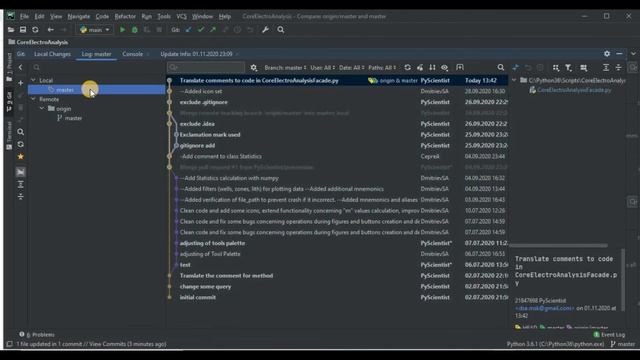This screenshot has height=360, width=640.
Task: Run the main configuration with green play icon
Action: tap(122, 30)
